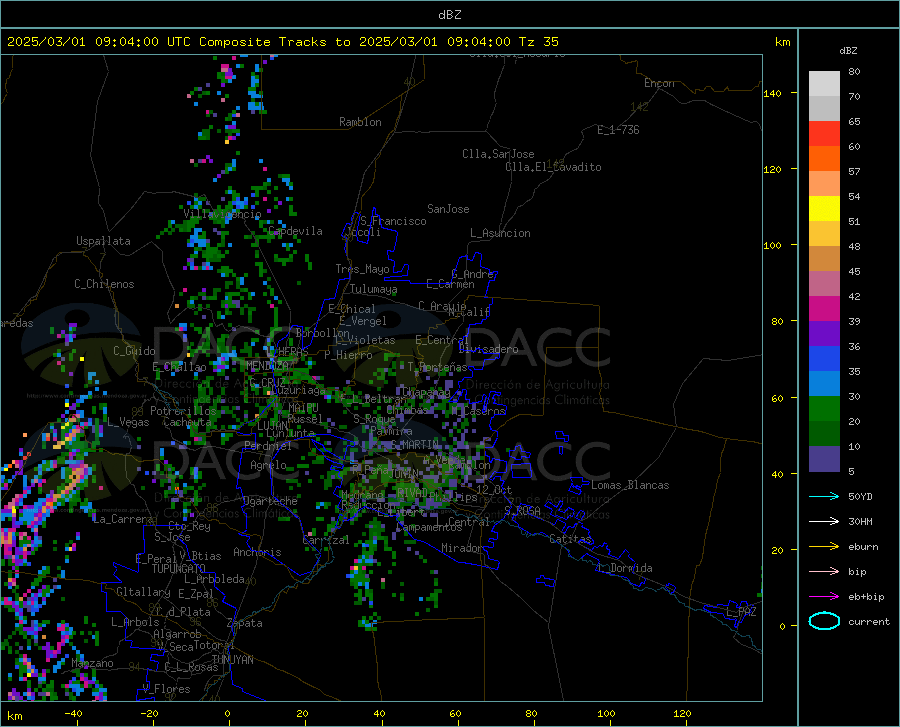Image resolution: width=900 pixels, height=727 pixels.
Task: Pick the light gray swatch between 80 and 70
Action: click(x=824, y=84)
